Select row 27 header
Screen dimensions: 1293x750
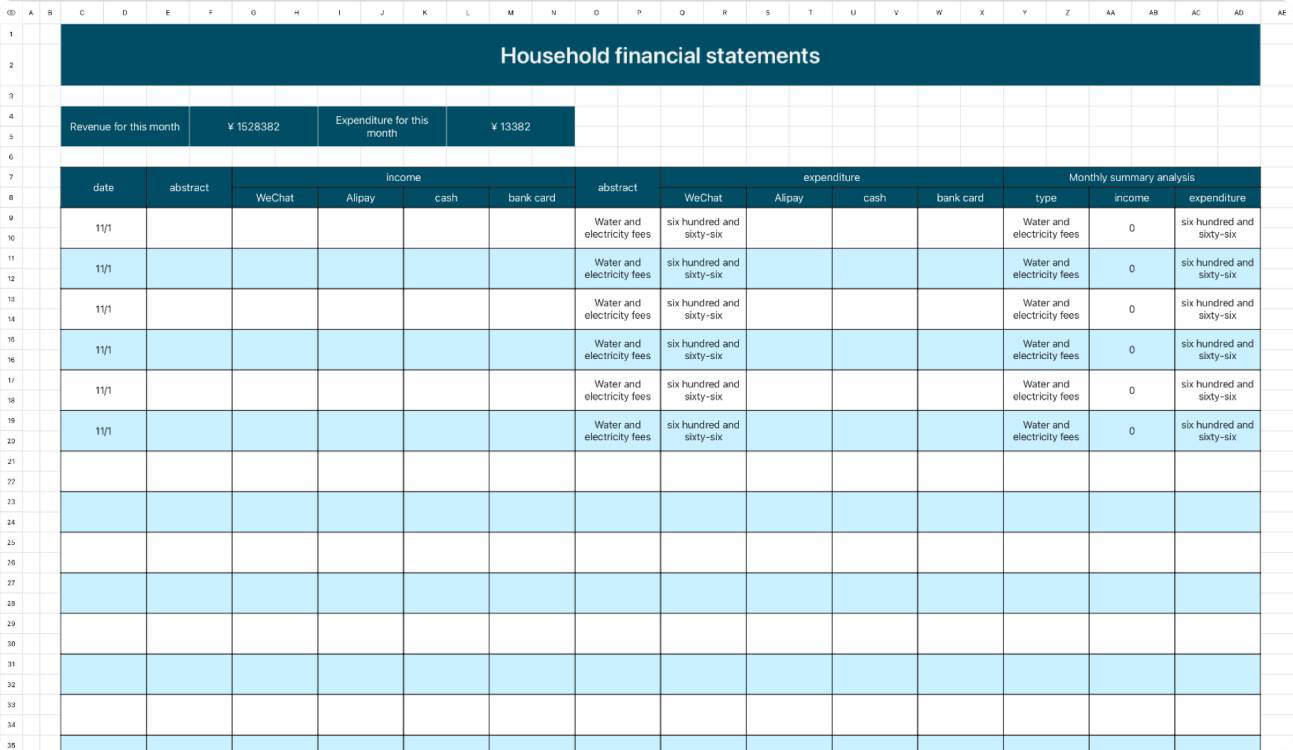(11, 583)
